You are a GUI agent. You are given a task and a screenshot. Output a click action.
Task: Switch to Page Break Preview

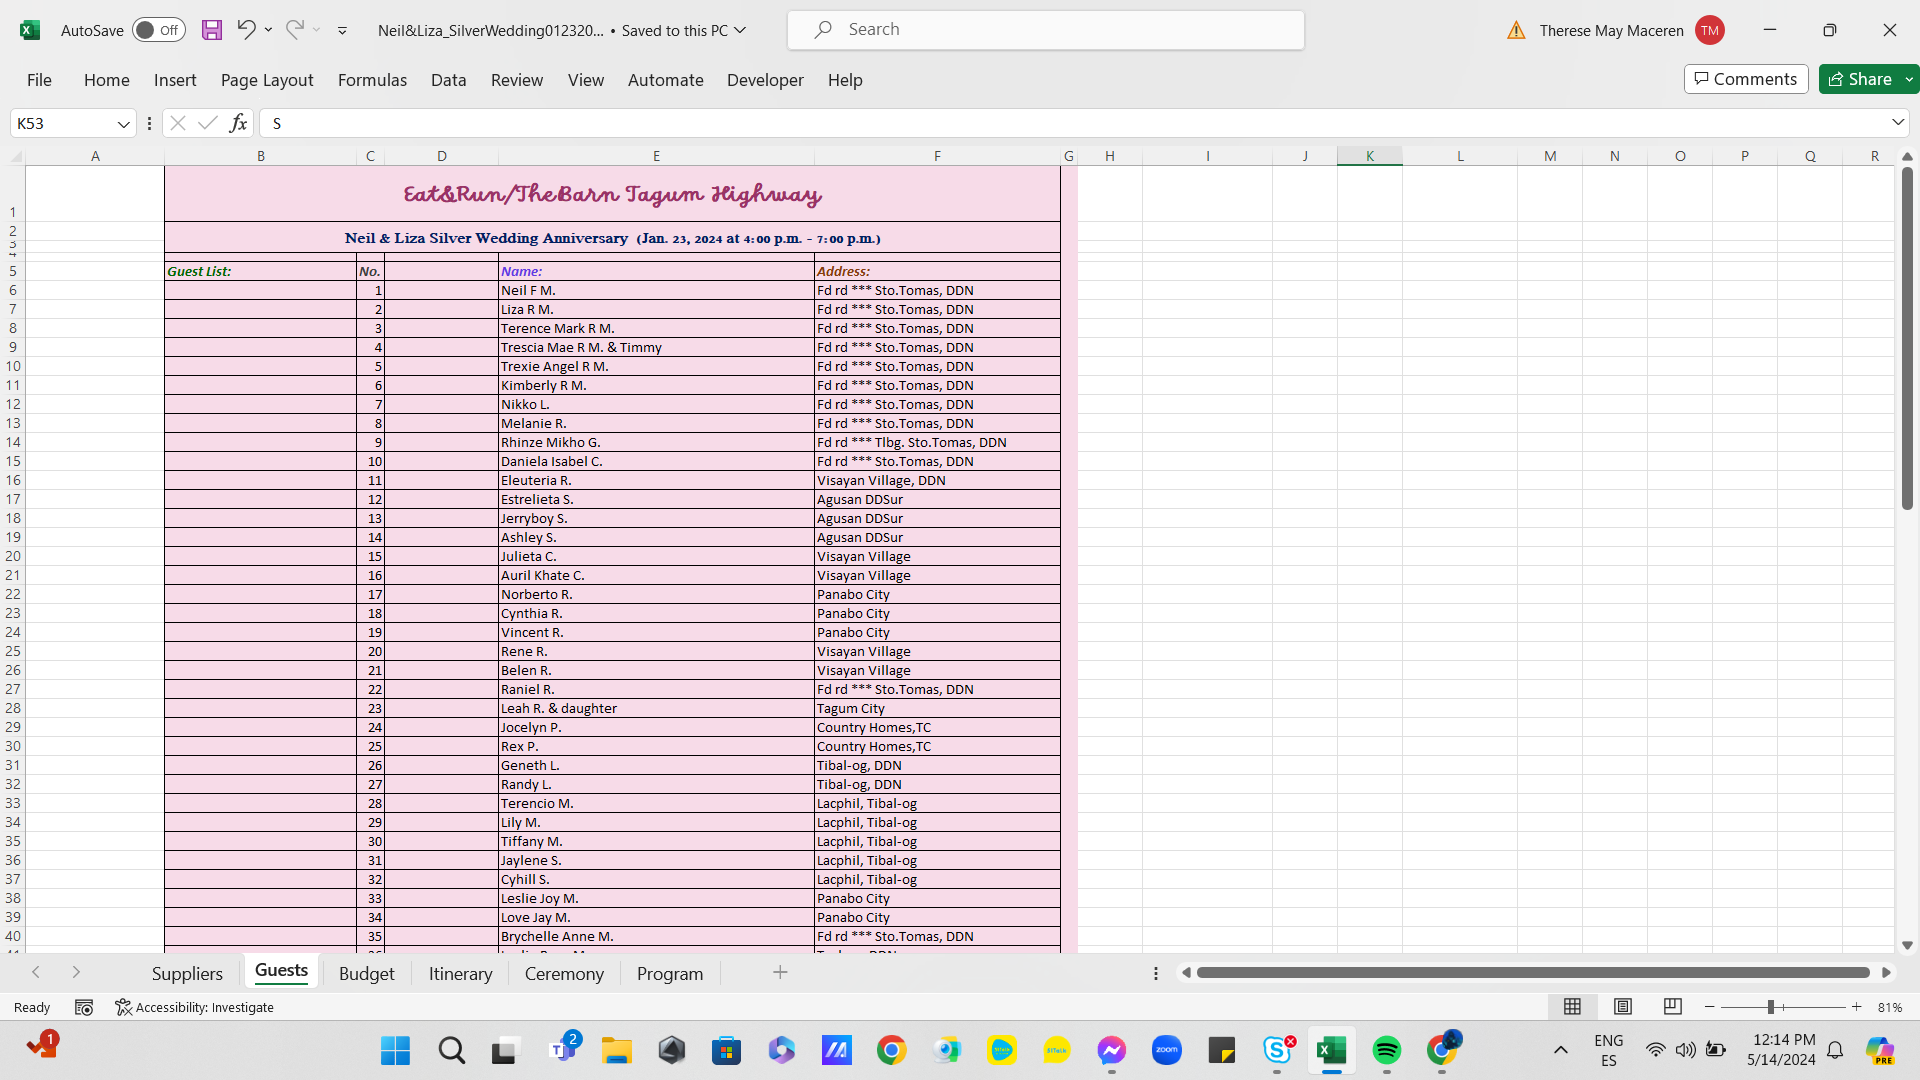(1672, 1007)
